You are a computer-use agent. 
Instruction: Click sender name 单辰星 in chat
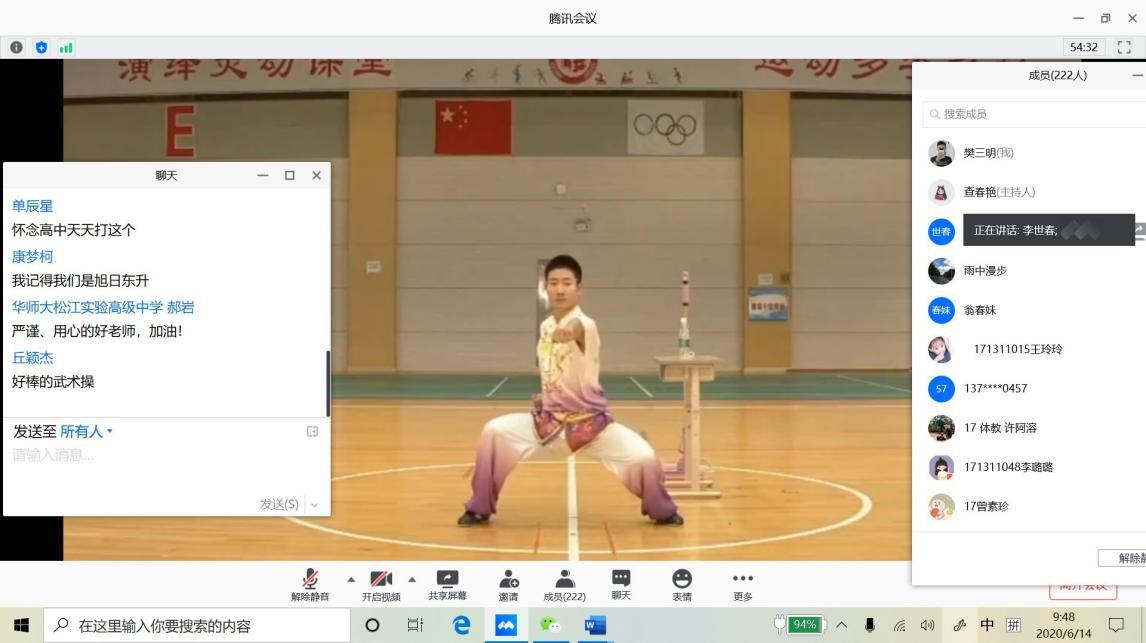click(x=32, y=206)
